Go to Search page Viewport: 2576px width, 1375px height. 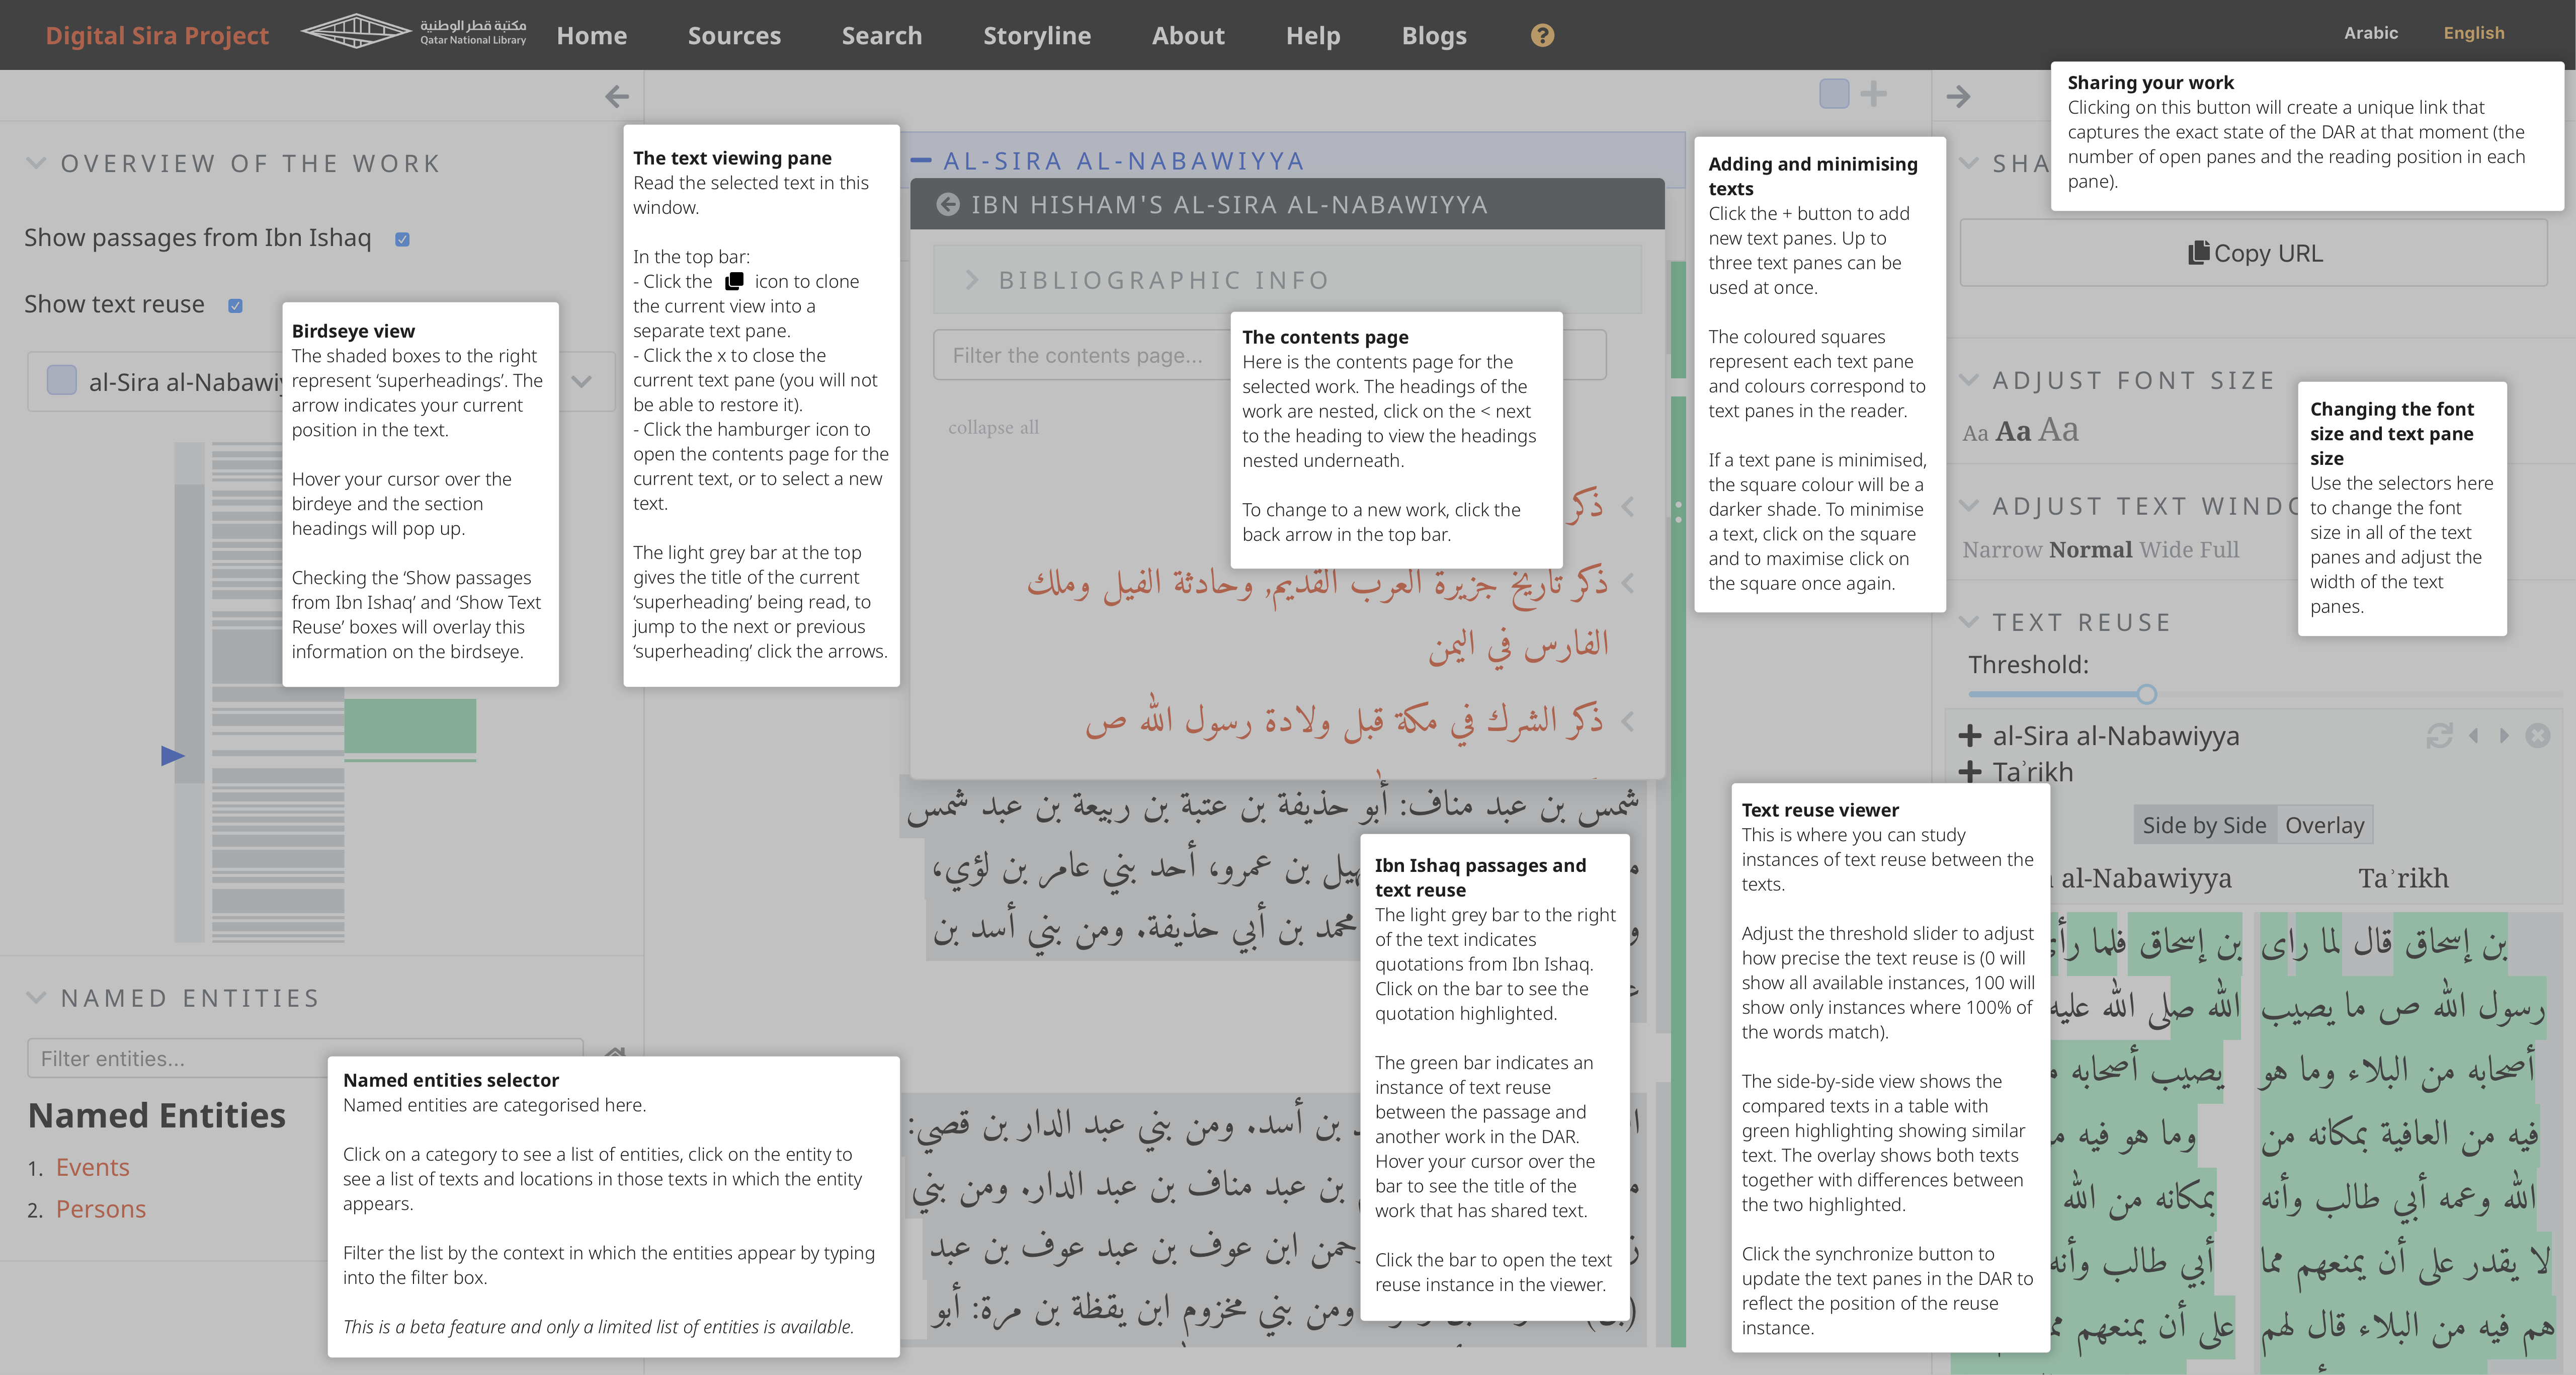[x=881, y=35]
